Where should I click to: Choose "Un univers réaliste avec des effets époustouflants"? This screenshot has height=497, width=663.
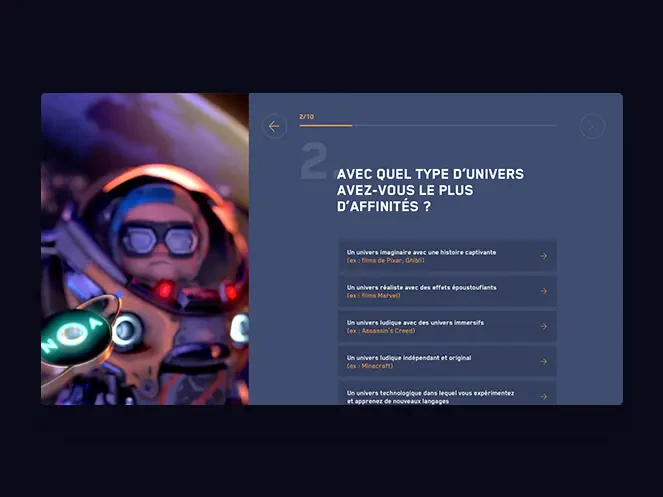[421, 287]
